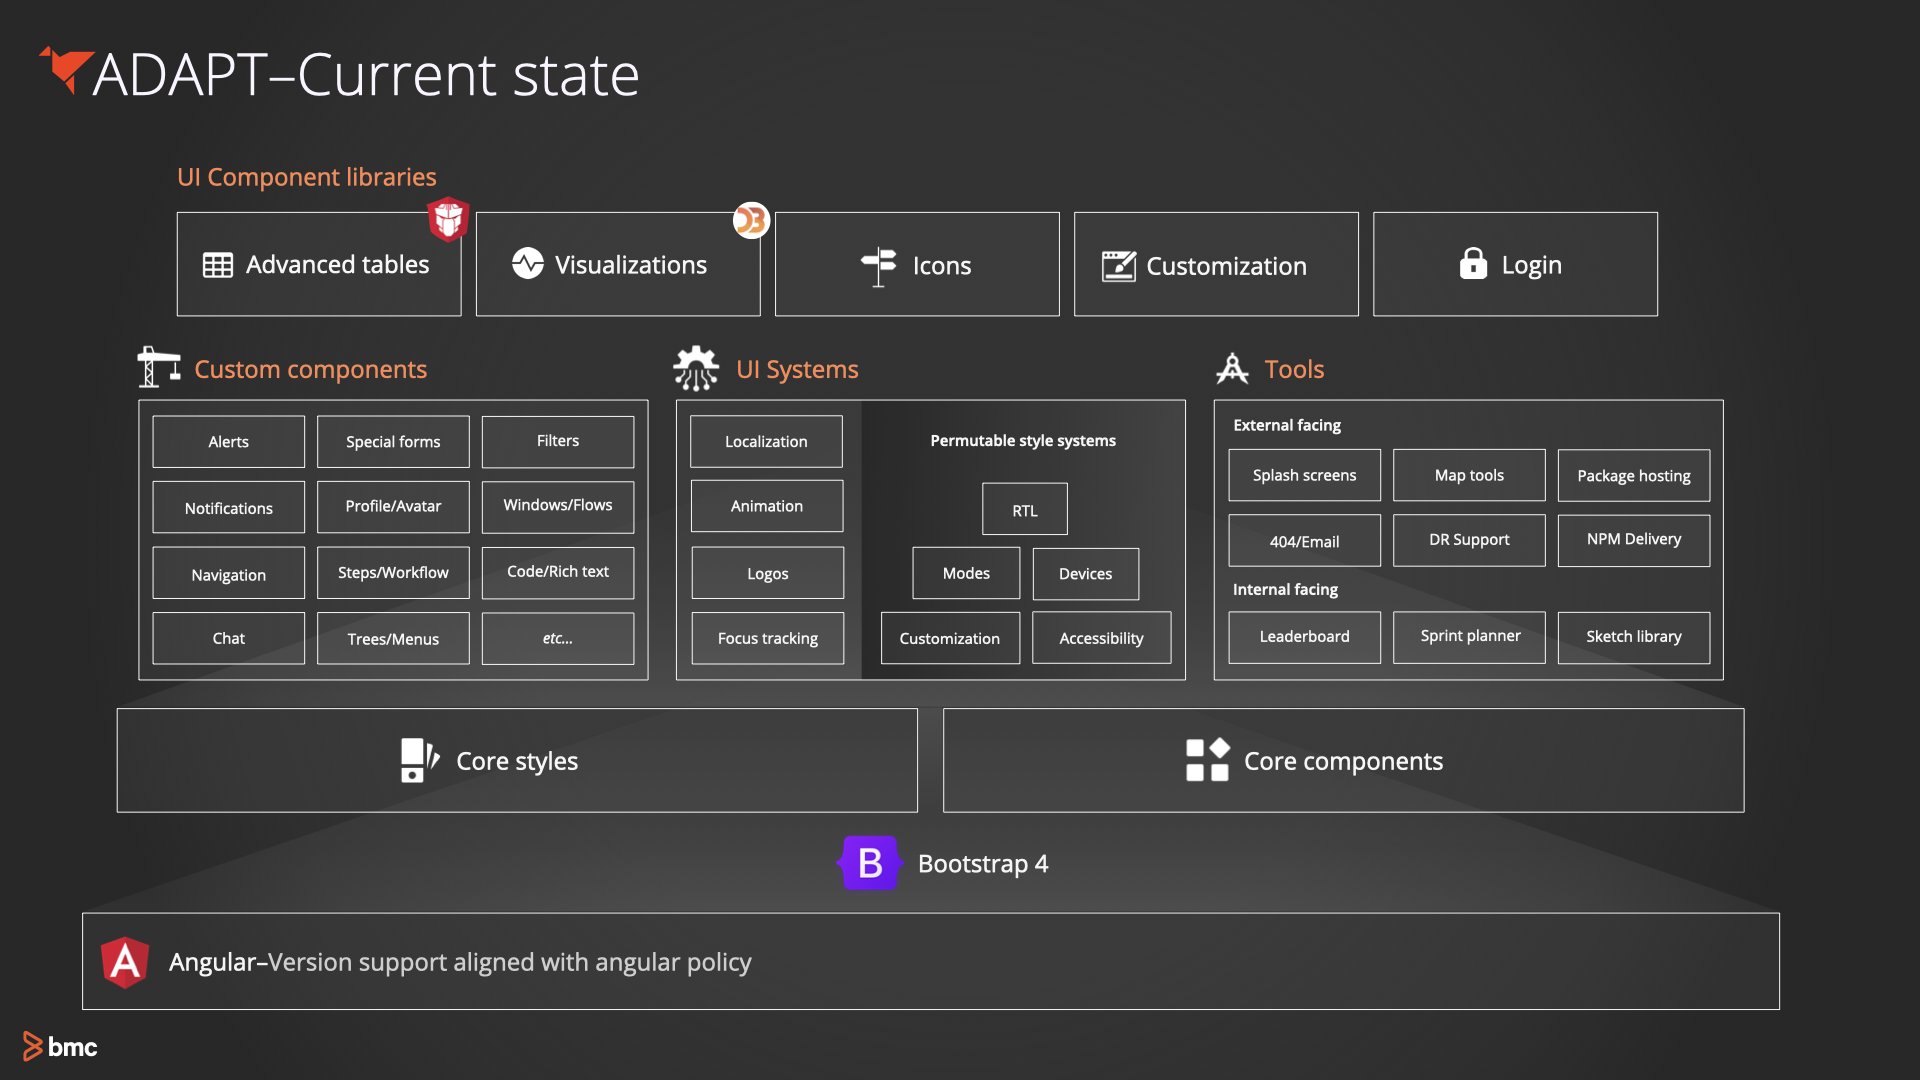Select the Alerts component box
Viewport: 1920px width, 1080px height.
[x=228, y=442]
